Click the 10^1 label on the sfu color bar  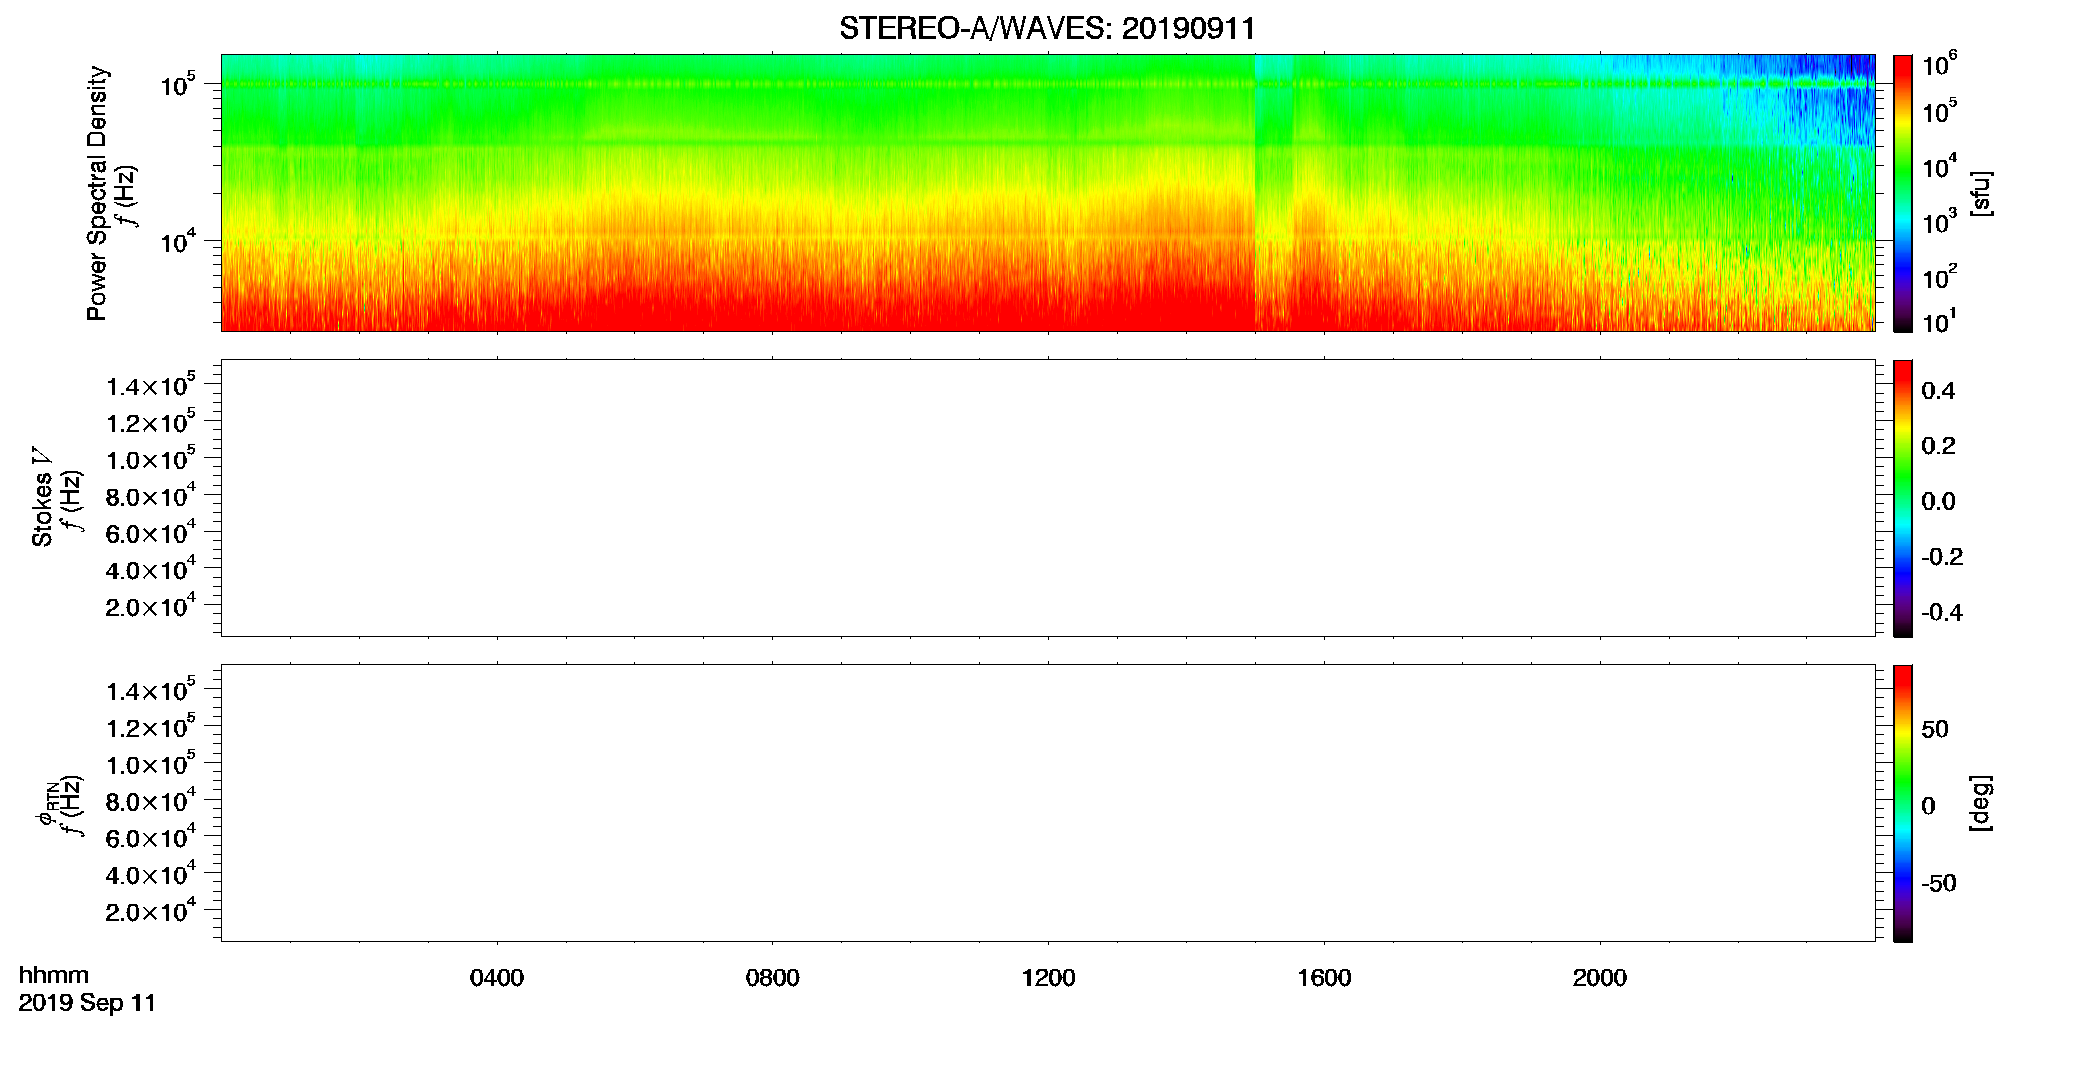tap(1938, 322)
